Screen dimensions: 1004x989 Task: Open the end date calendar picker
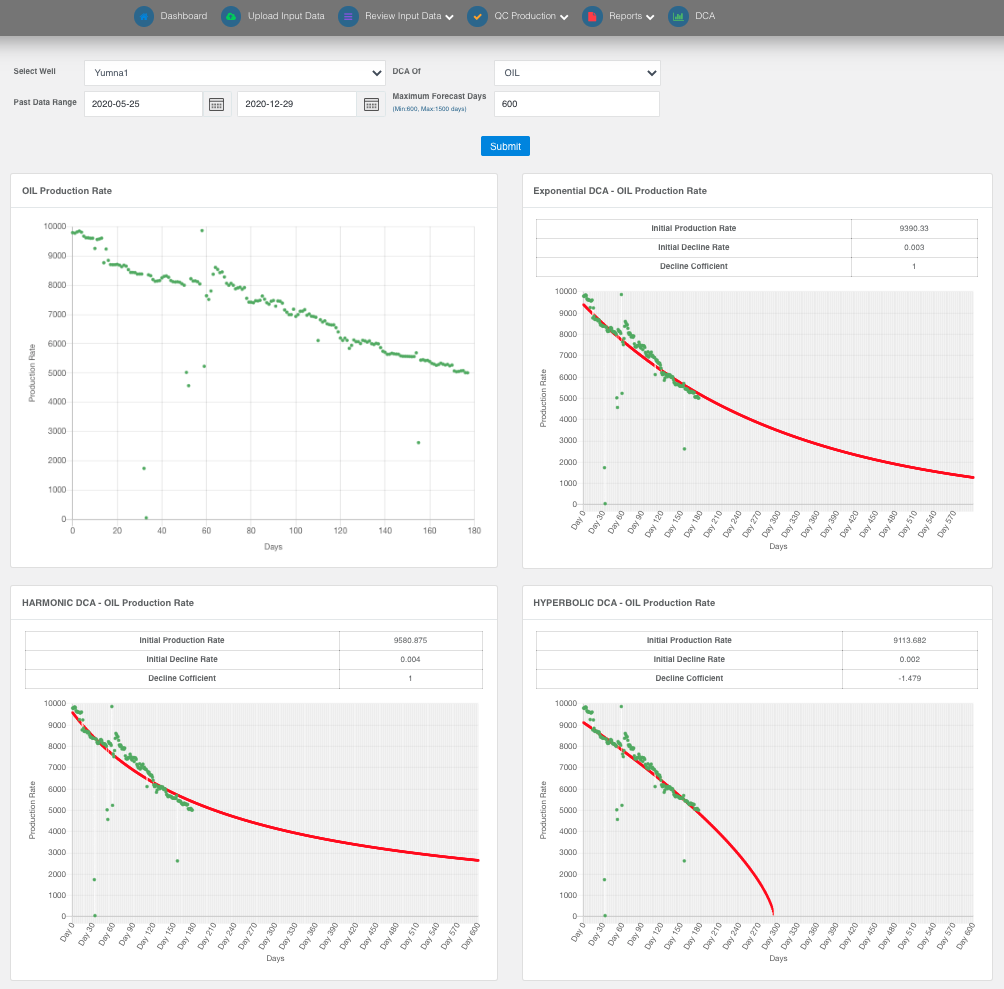point(371,104)
